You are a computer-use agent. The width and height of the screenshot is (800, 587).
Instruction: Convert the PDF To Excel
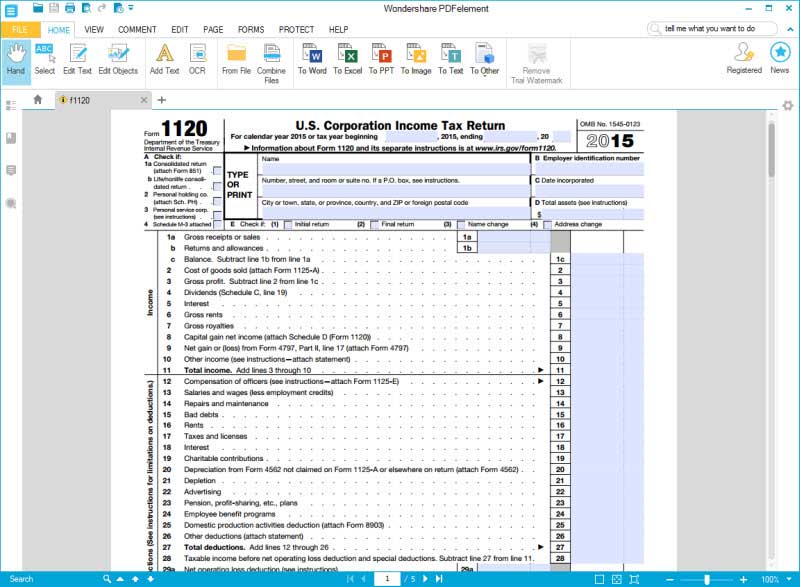[x=347, y=60]
